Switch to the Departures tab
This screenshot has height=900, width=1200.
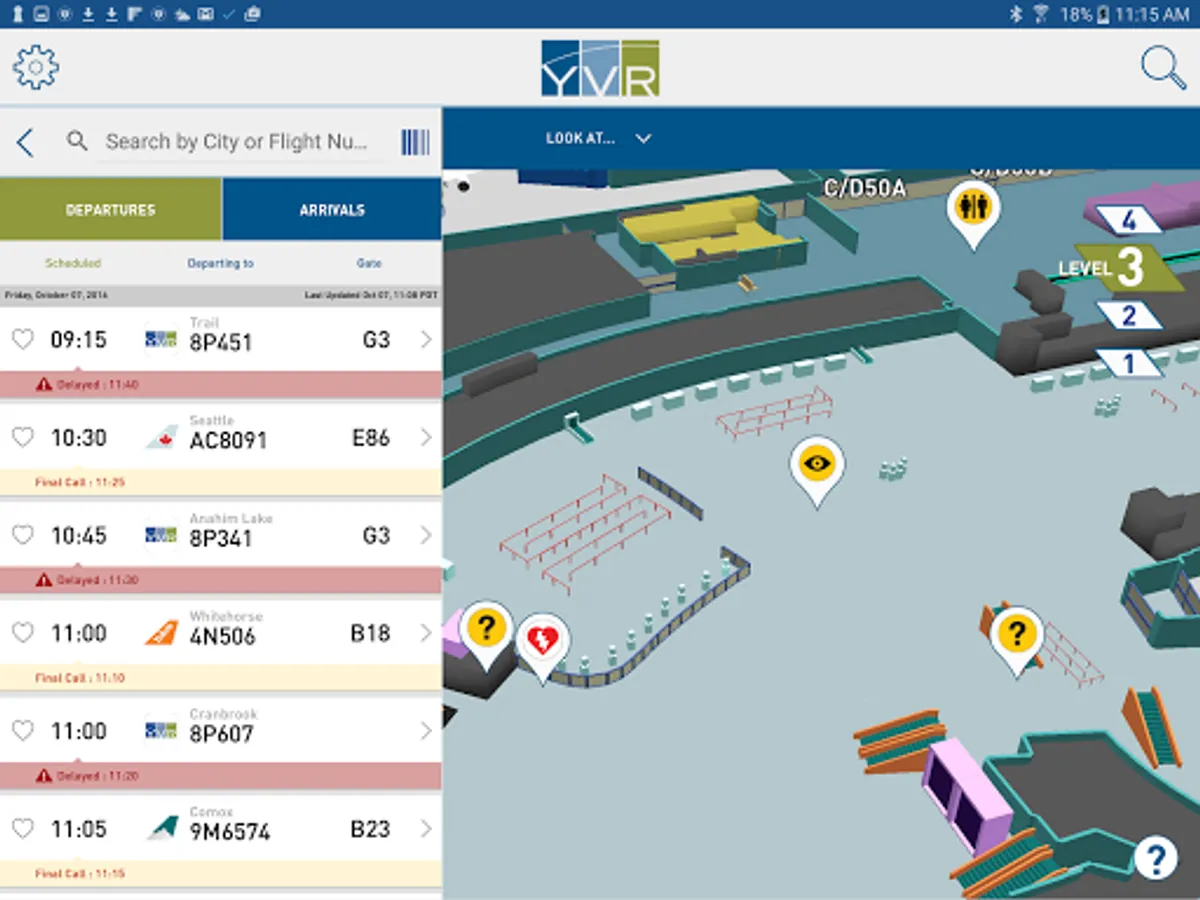[111, 210]
